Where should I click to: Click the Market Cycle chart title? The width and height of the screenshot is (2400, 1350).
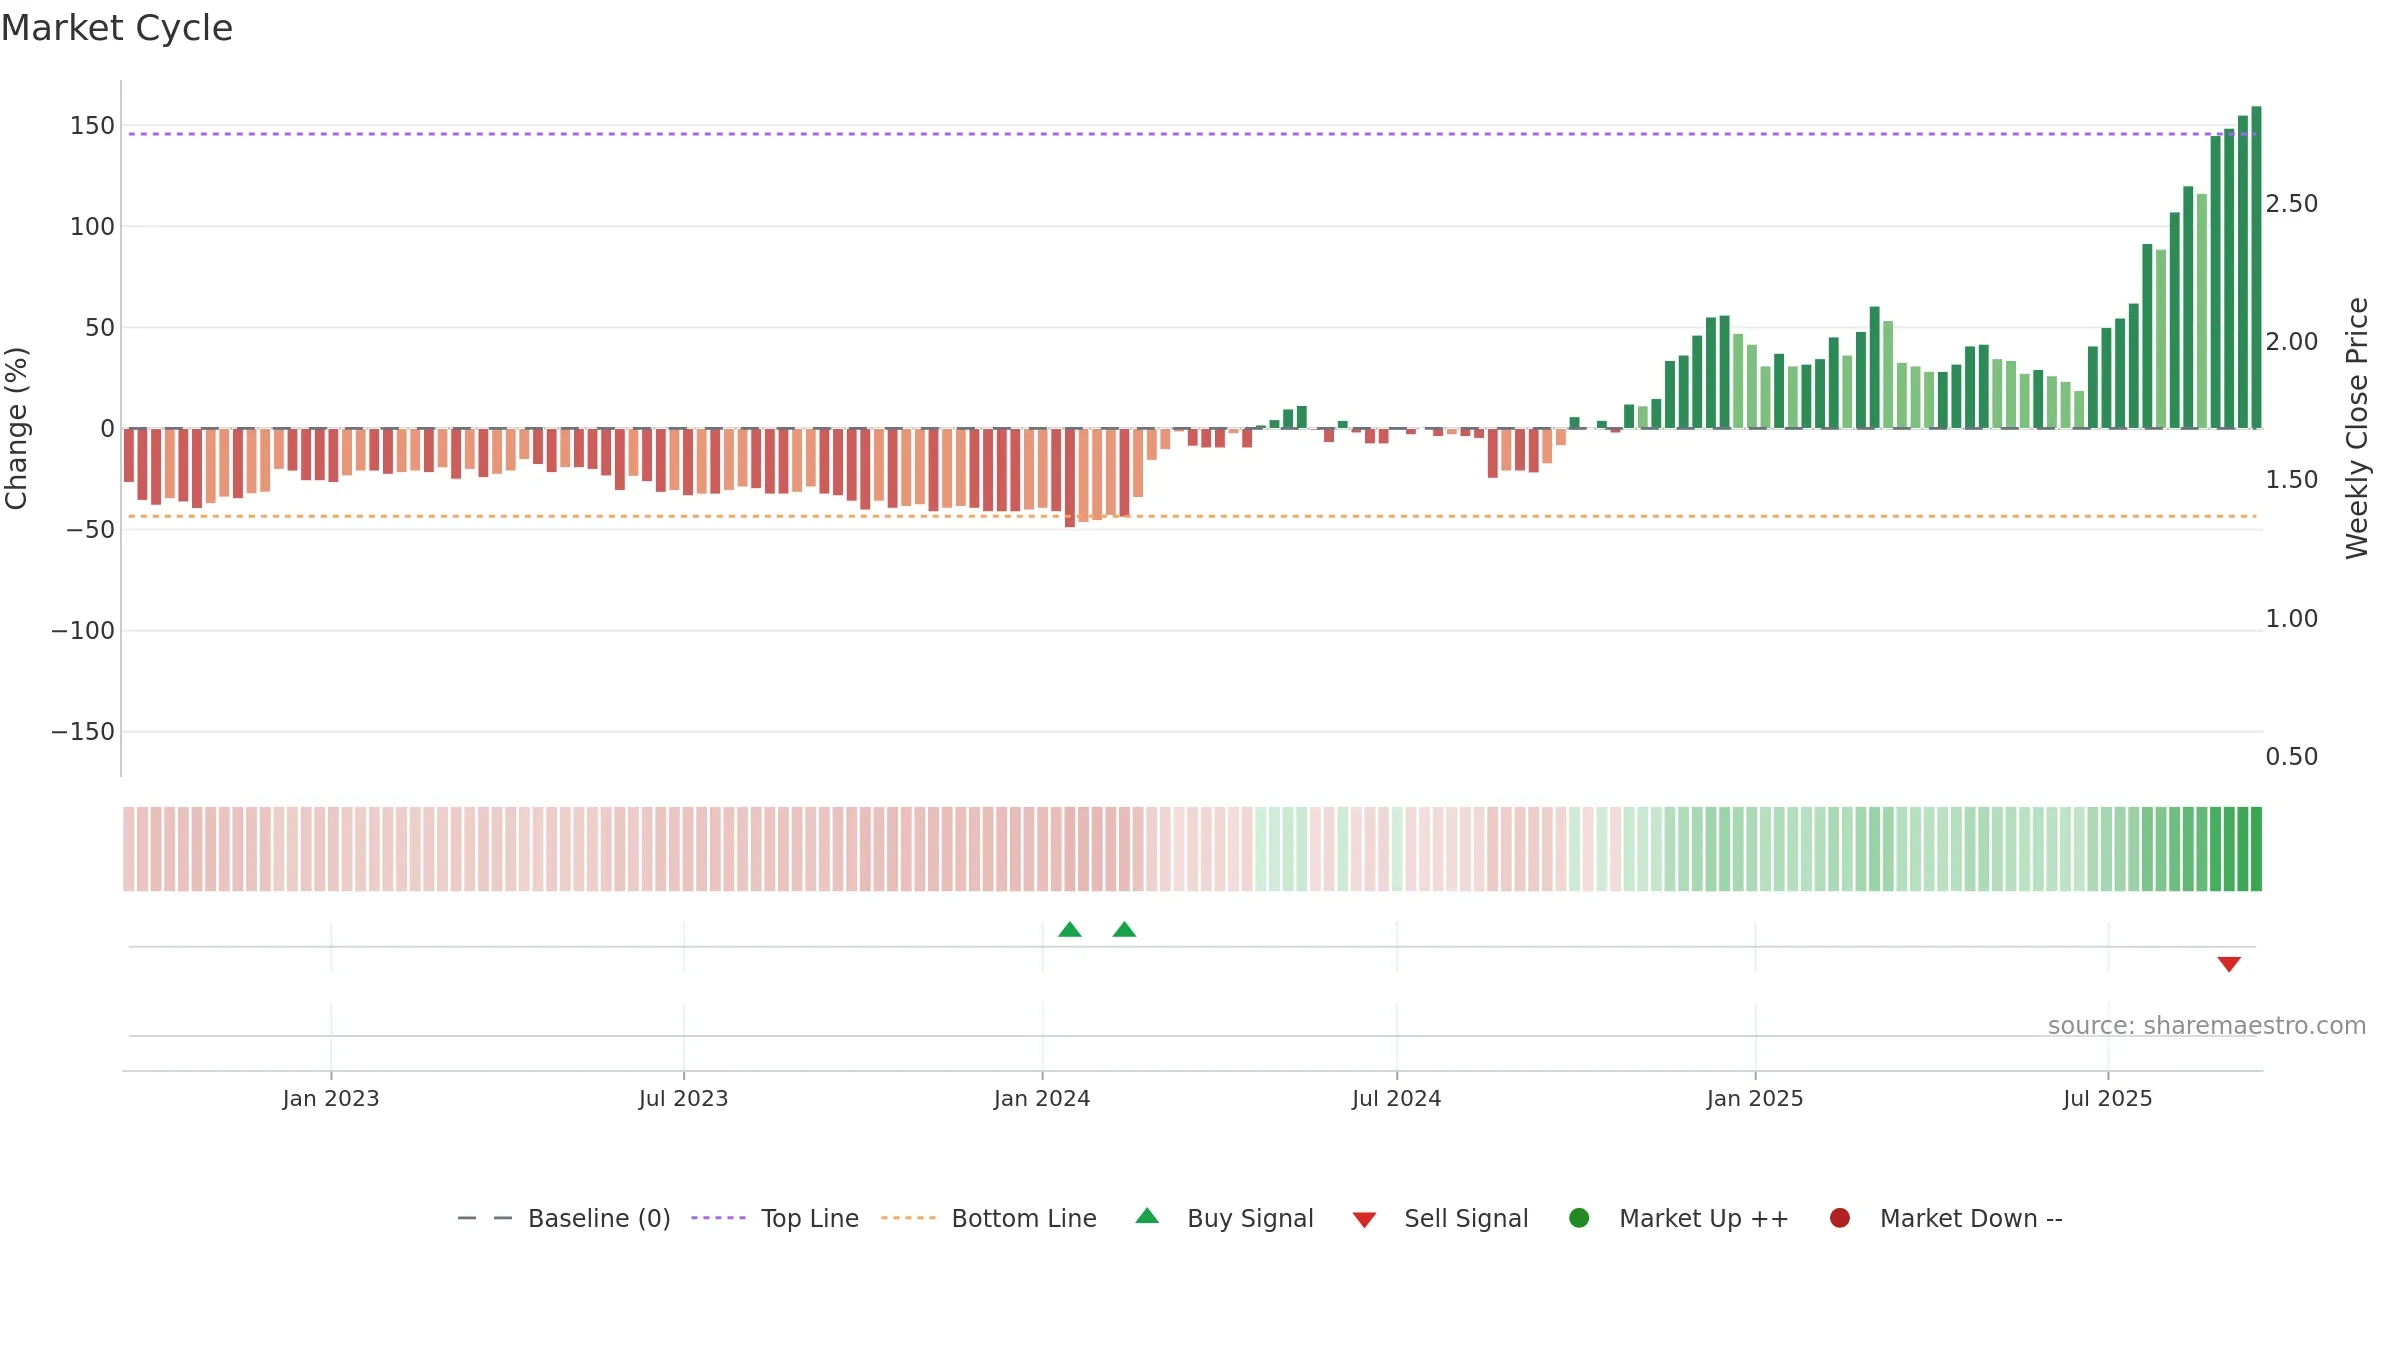117,28
